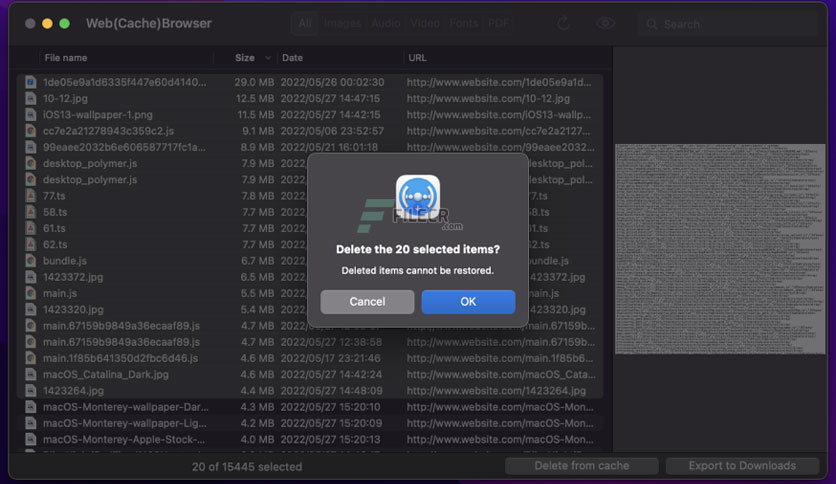Click icon of 61.ts file
Image resolution: width=836 pixels, height=484 pixels.
pyautogui.click(x=31, y=228)
